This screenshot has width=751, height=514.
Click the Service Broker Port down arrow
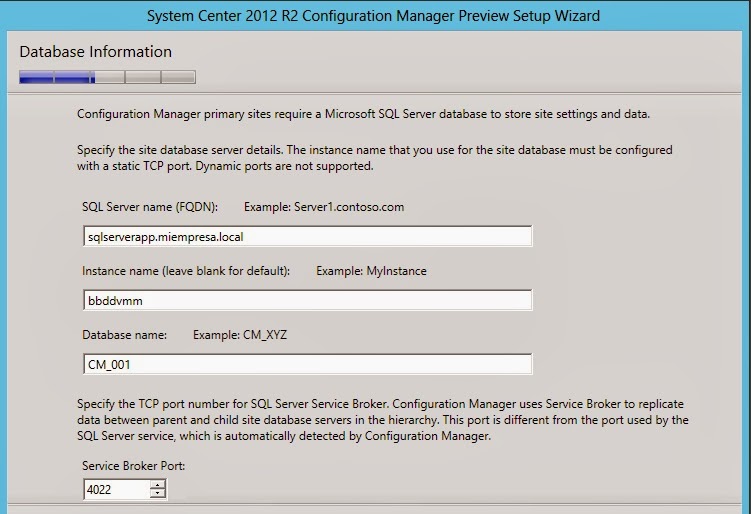(157, 493)
